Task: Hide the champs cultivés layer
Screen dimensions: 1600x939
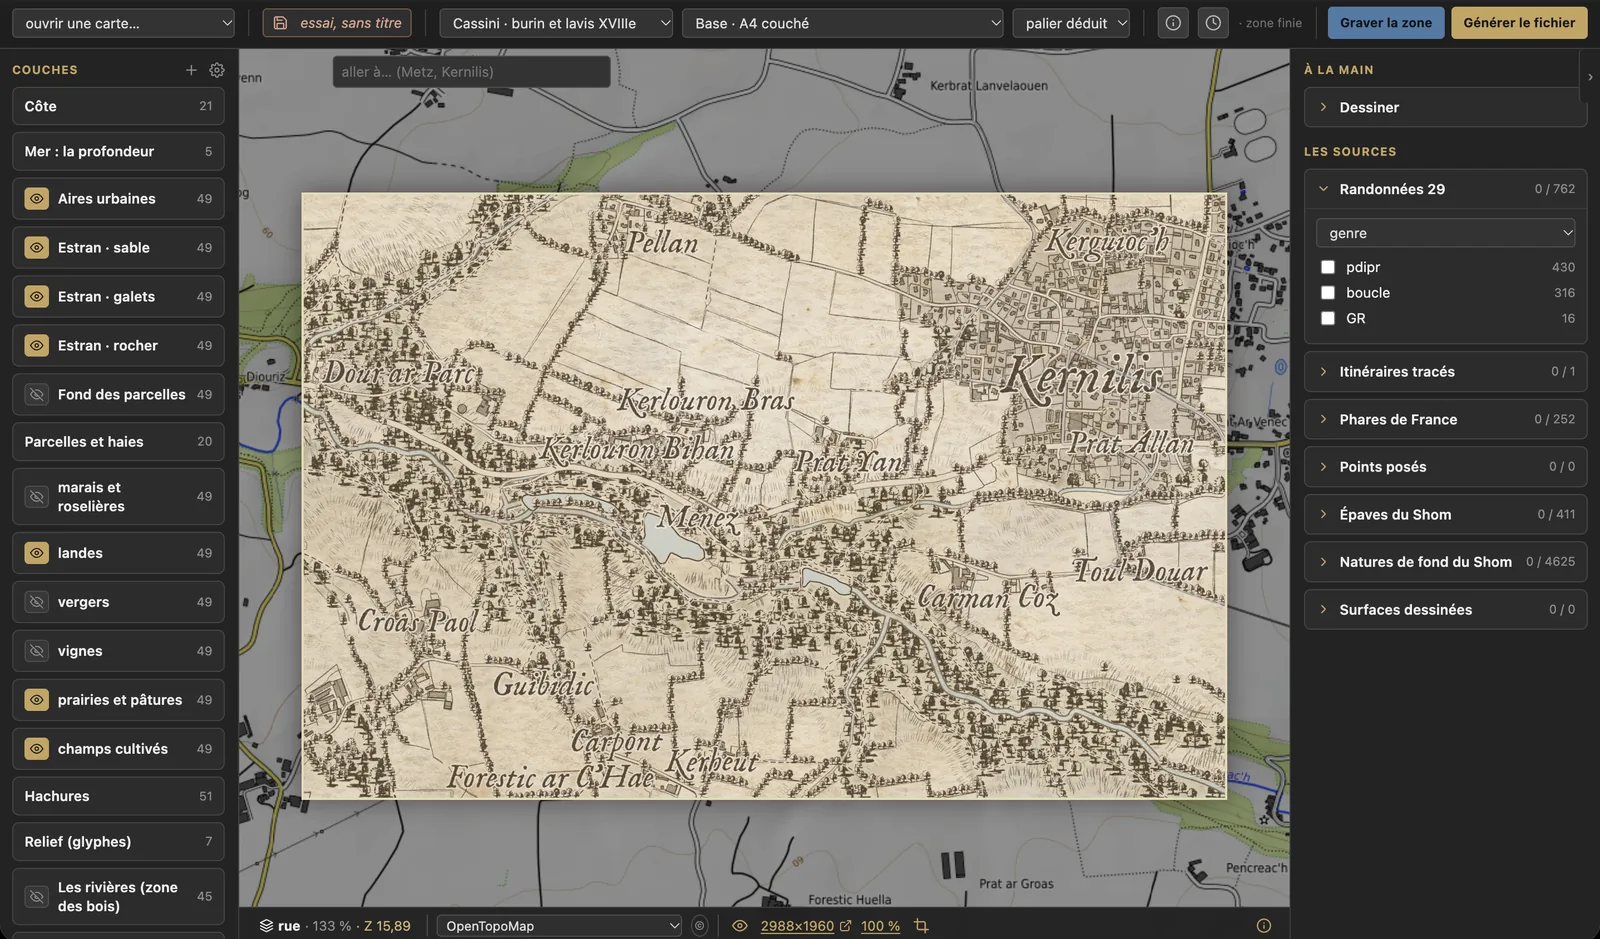Action: [x=37, y=749]
